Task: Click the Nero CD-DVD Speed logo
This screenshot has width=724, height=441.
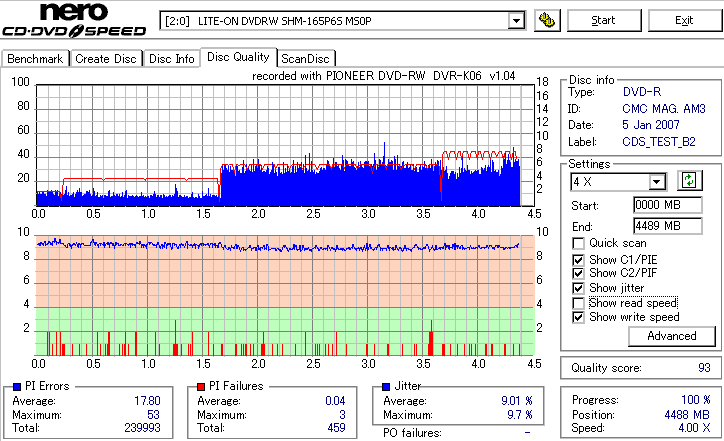Action: pyautogui.click(x=74, y=19)
